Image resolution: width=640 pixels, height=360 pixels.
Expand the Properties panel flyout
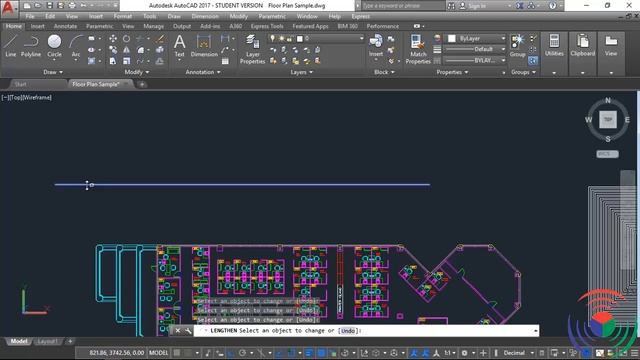point(452,72)
